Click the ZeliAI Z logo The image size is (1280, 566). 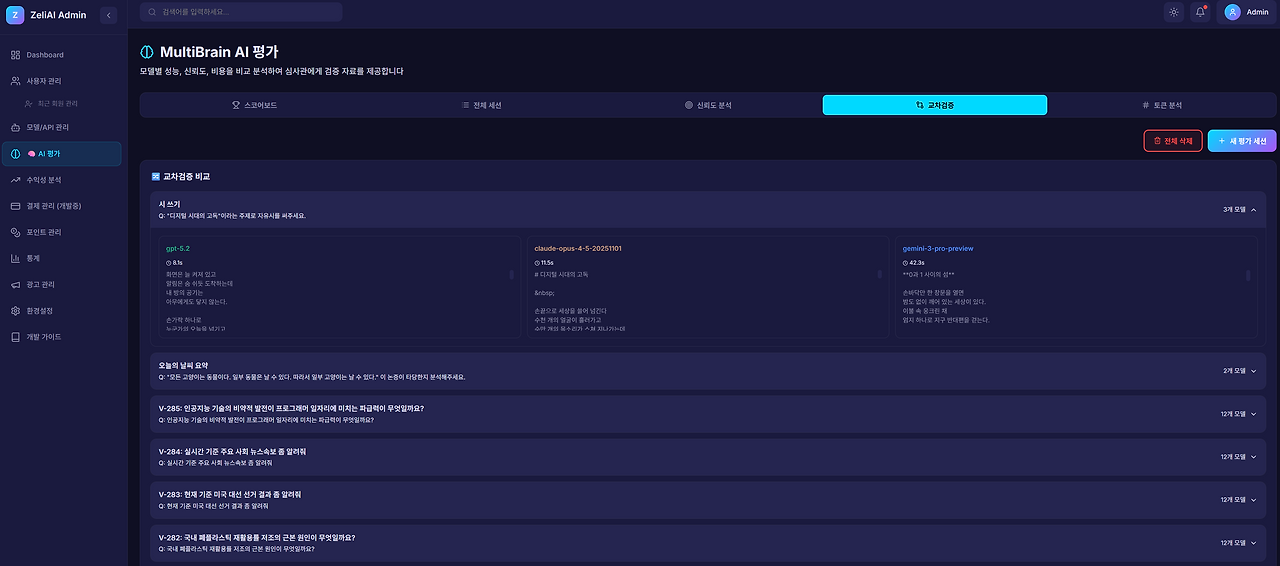tap(14, 14)
